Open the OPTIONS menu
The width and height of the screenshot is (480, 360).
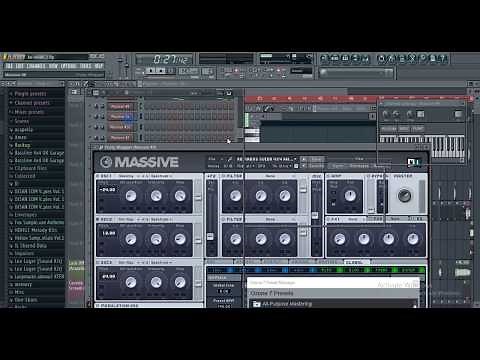(x=69, y=66)
